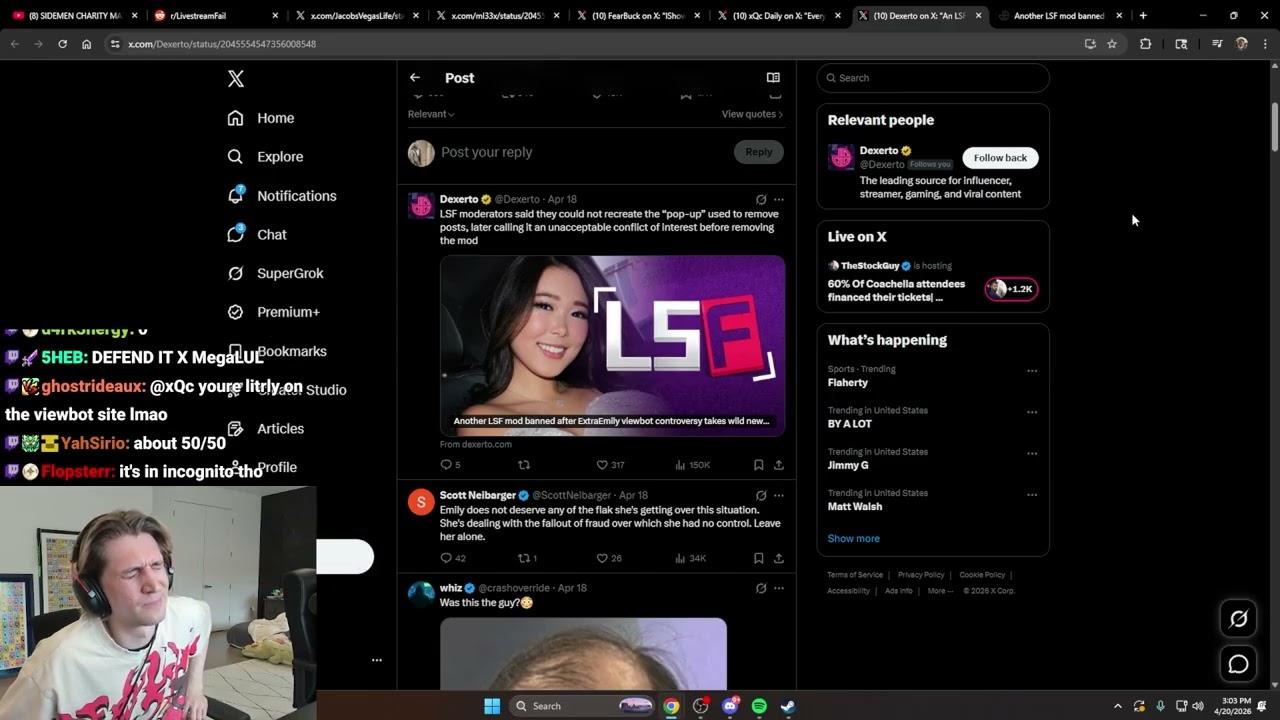The image size is (1280, 720).
Task: Reply to Dexerto post comment icon
Action: tap(446, 465)
